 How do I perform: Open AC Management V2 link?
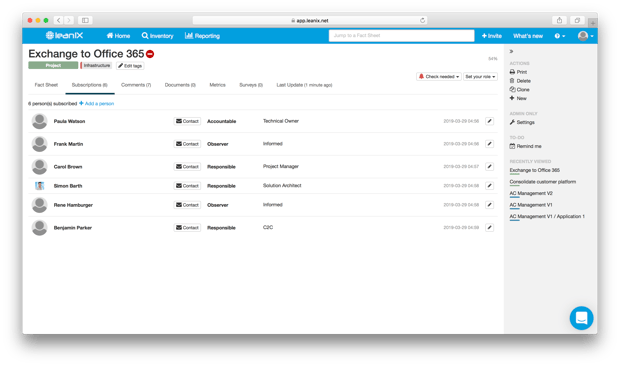[x=531, y=193]
